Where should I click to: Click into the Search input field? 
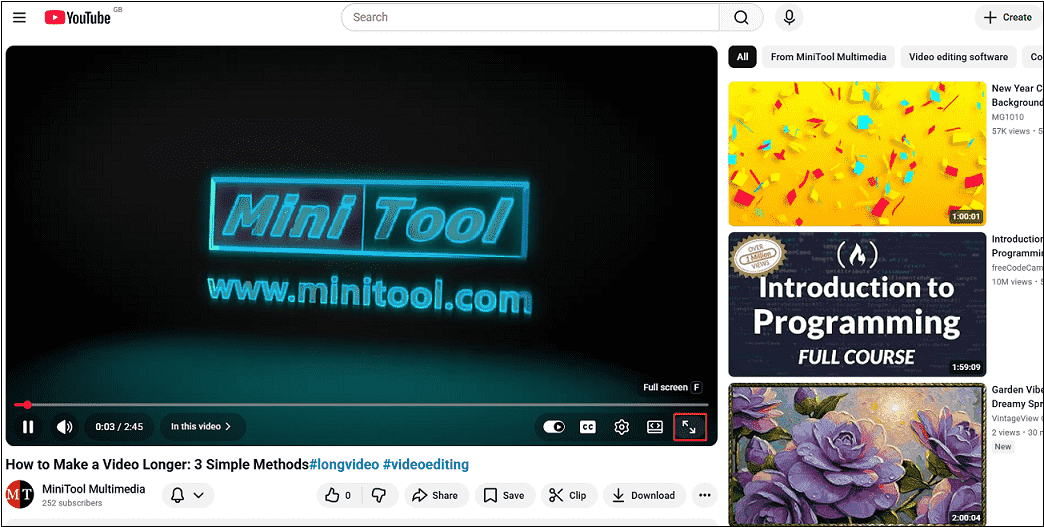tap(530, 17)
